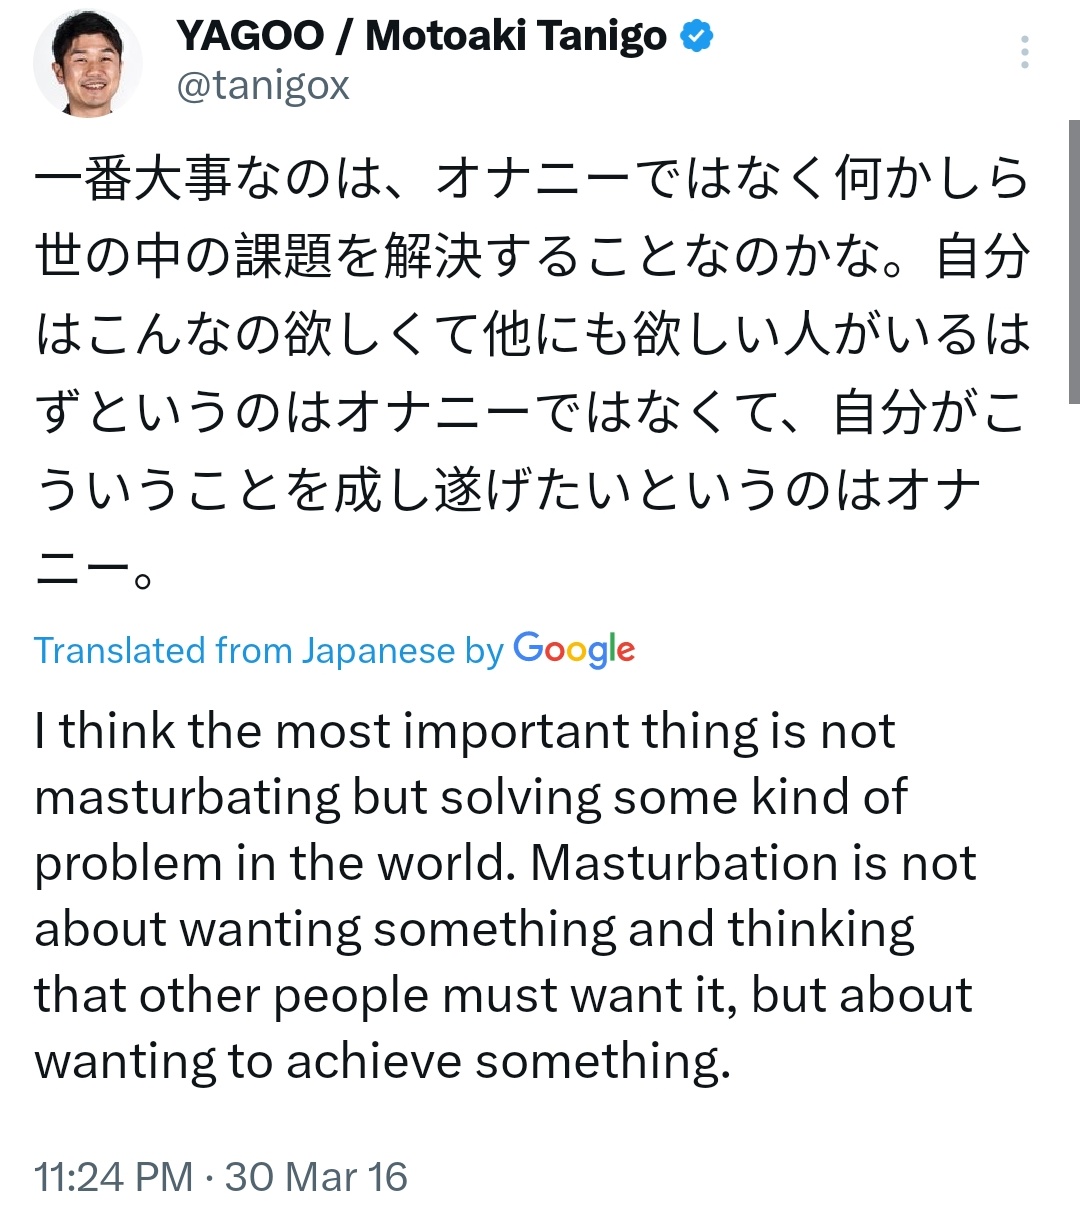Click the 11:24 PM timestamp
The image size is (1080, 1224).
point(114,1177)
